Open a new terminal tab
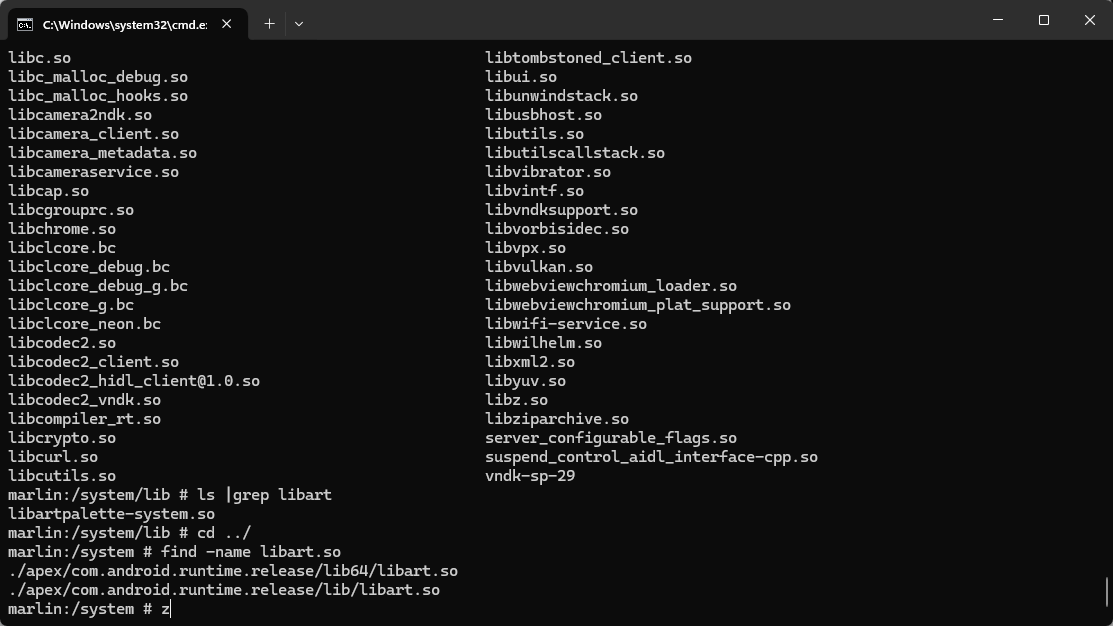Viewport: 1113px width, 626px height. pos(269,23)
